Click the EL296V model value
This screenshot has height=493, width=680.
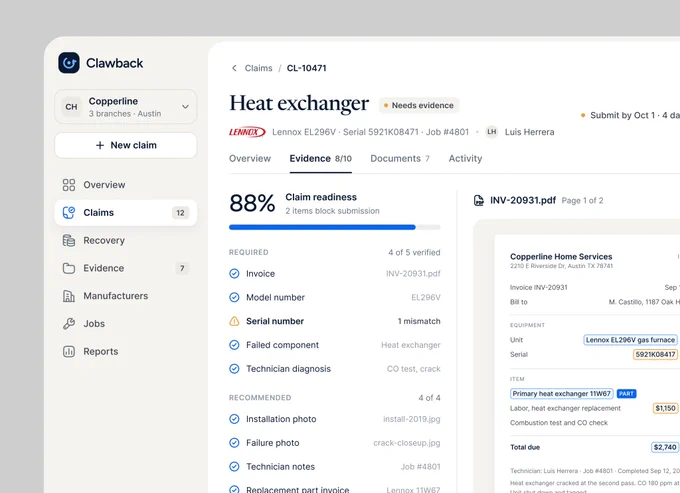426,297
